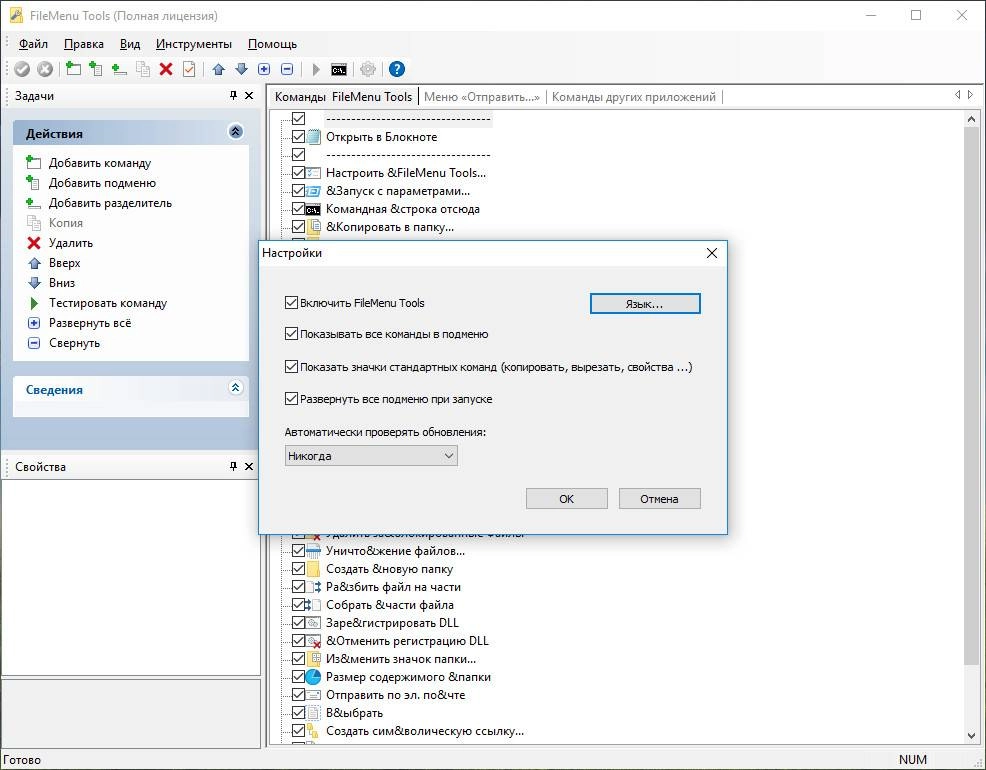986x770 pixels.
Task: Uncheck Показывать все команды в подменю
Action: pyautogui.click(x=291, y=334)
